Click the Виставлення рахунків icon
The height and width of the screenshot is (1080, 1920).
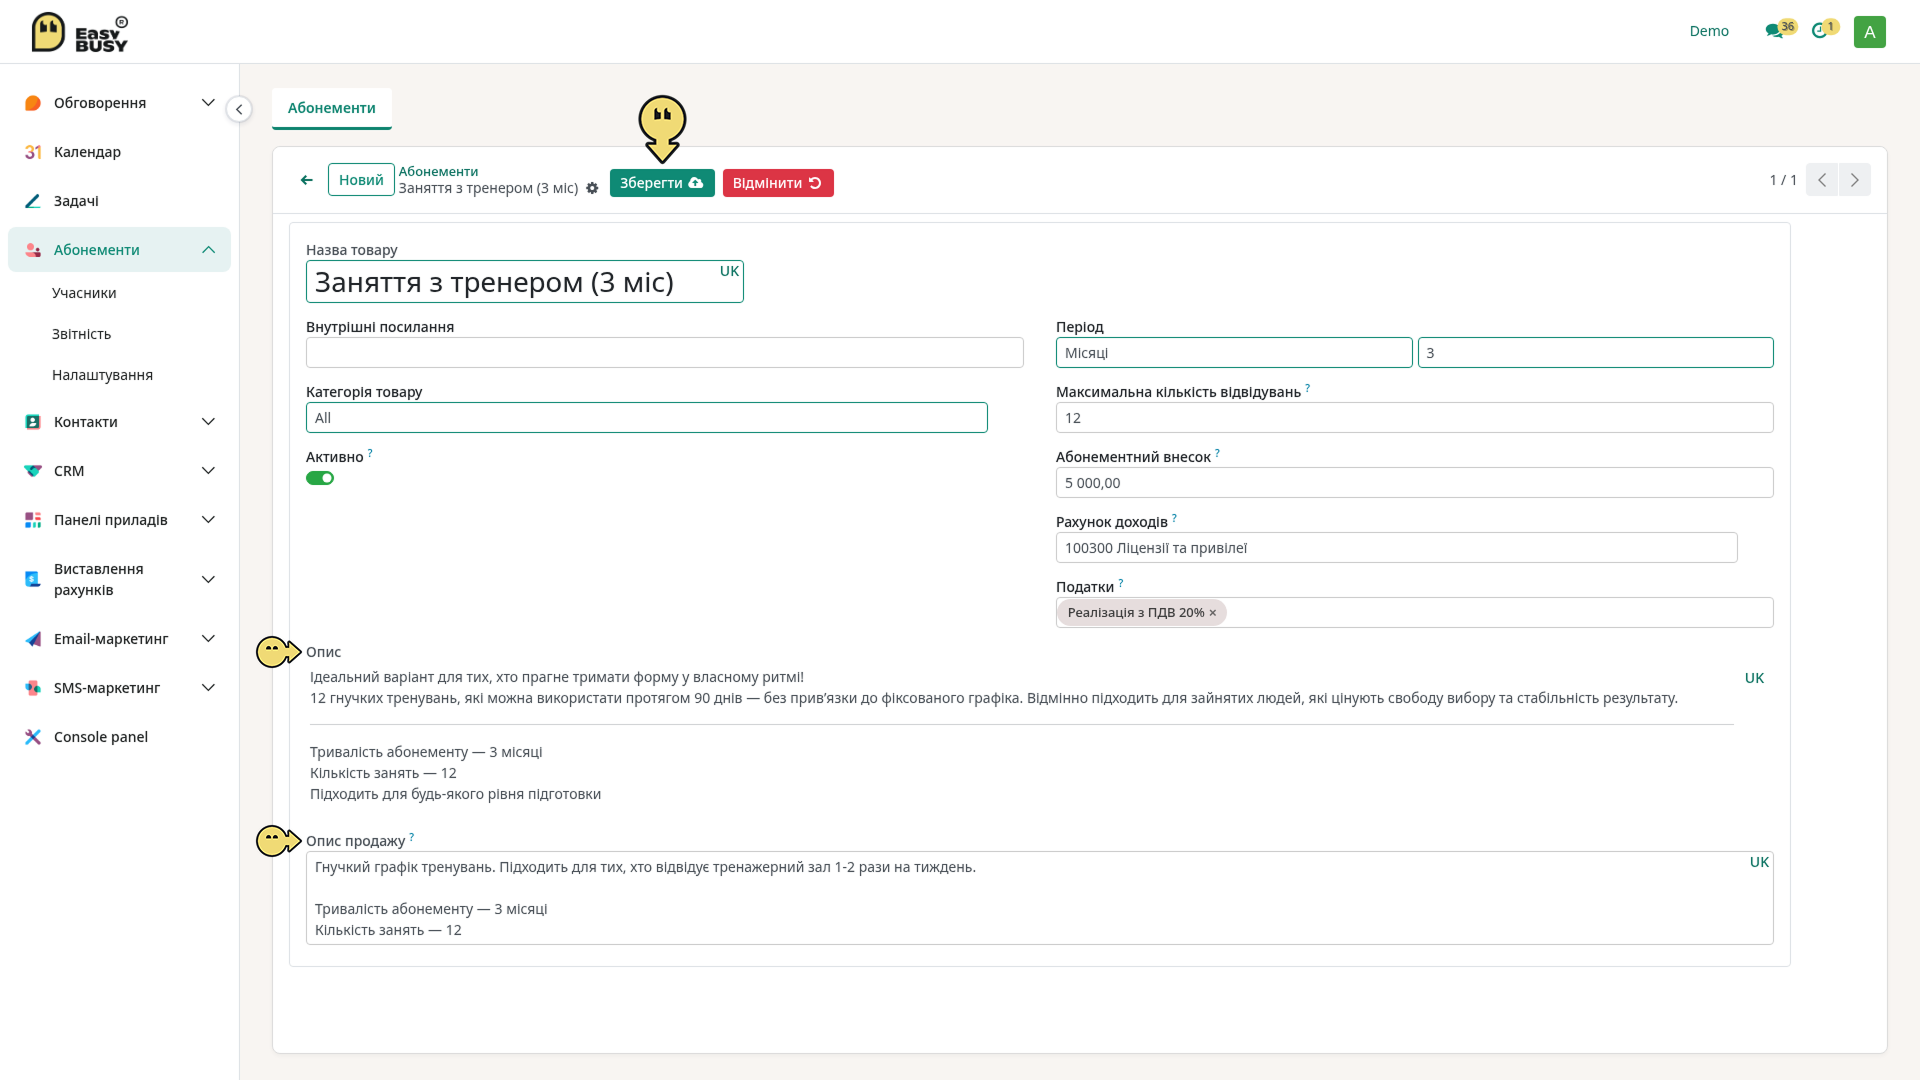click(33, 579)
